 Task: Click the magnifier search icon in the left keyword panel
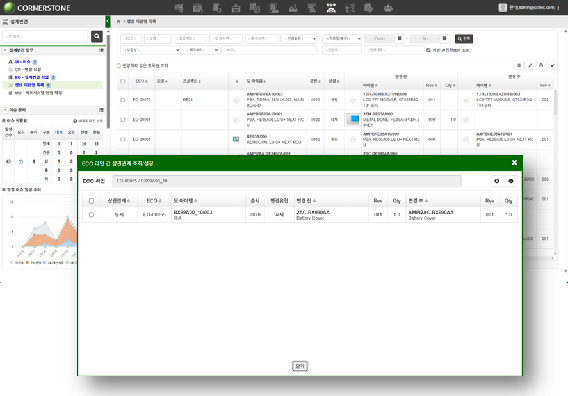(97, 36)
